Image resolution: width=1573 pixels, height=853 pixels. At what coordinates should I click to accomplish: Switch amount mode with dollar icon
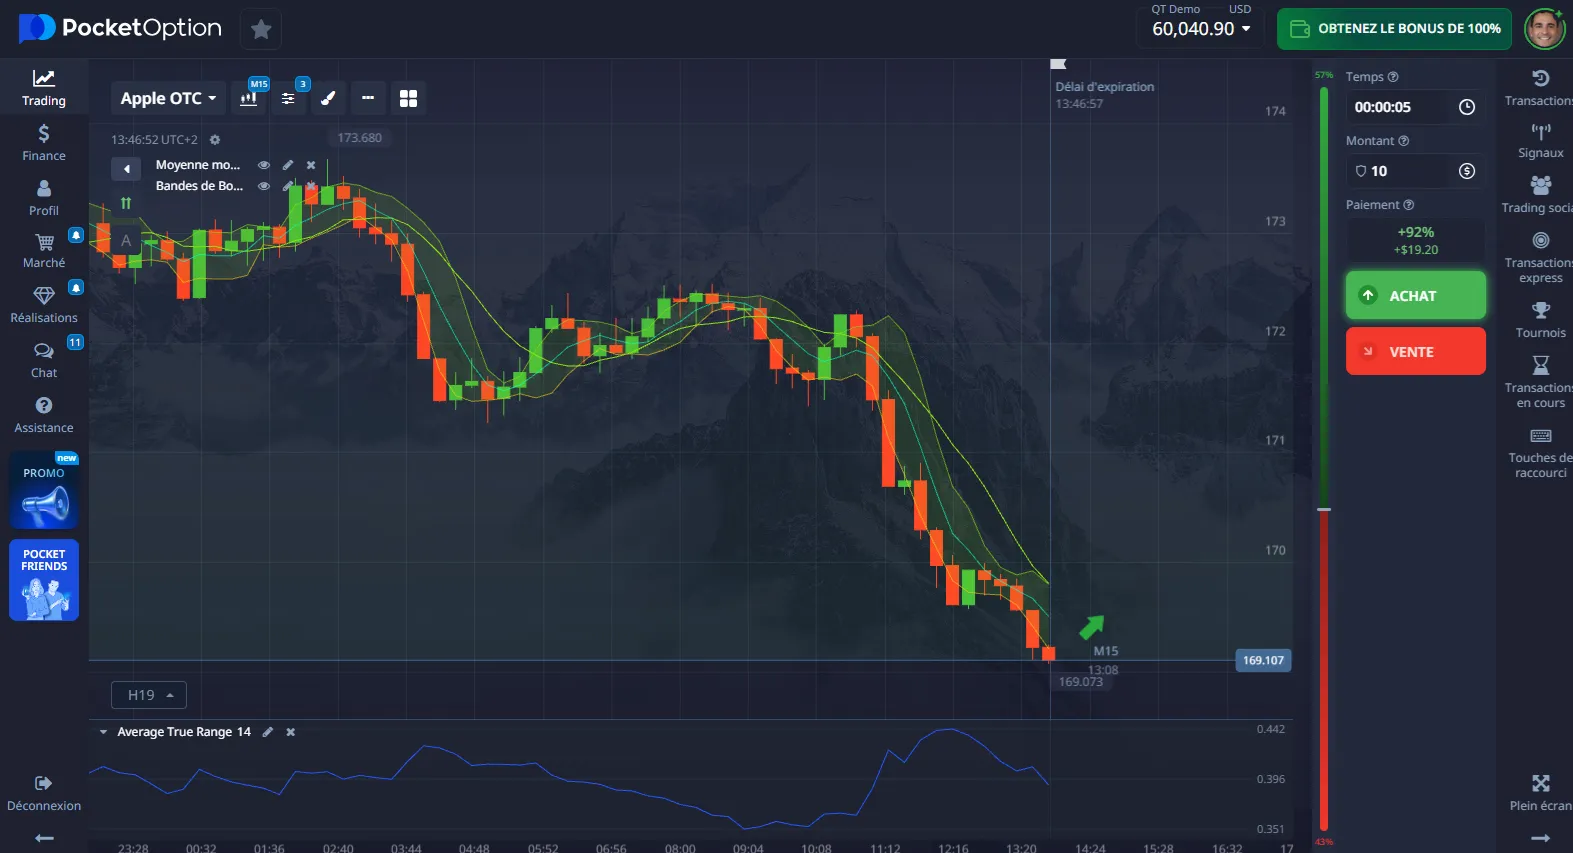[x=1467, y=171]
